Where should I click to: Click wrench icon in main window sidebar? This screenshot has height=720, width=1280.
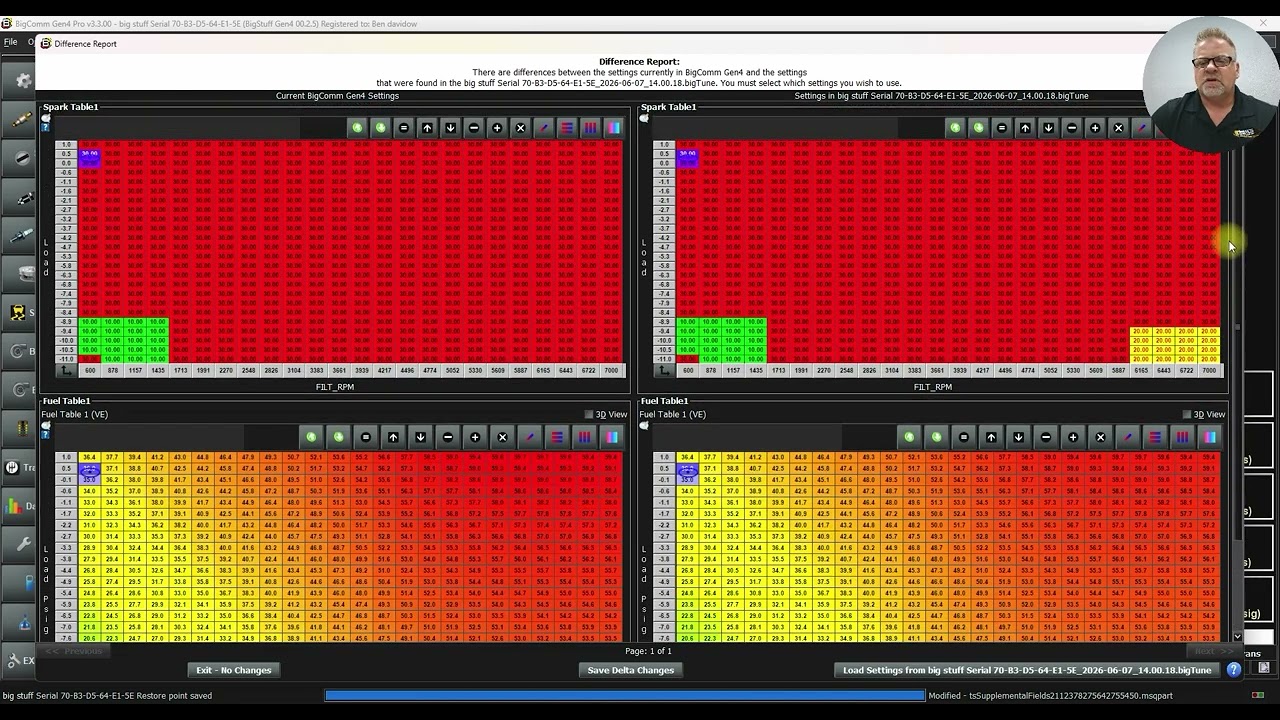point(22,544)
